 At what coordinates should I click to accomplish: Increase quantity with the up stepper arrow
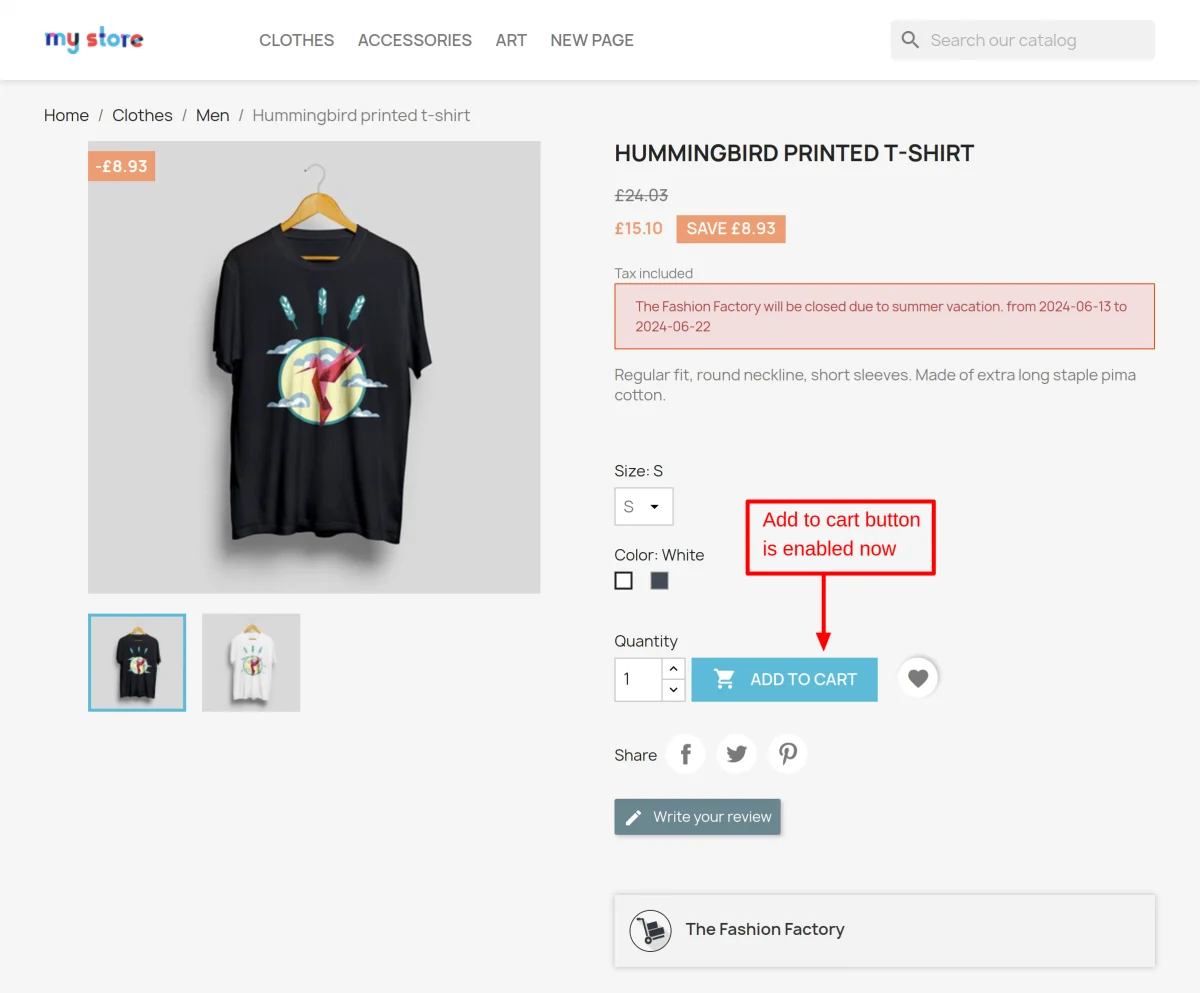[x=673, y=669]
